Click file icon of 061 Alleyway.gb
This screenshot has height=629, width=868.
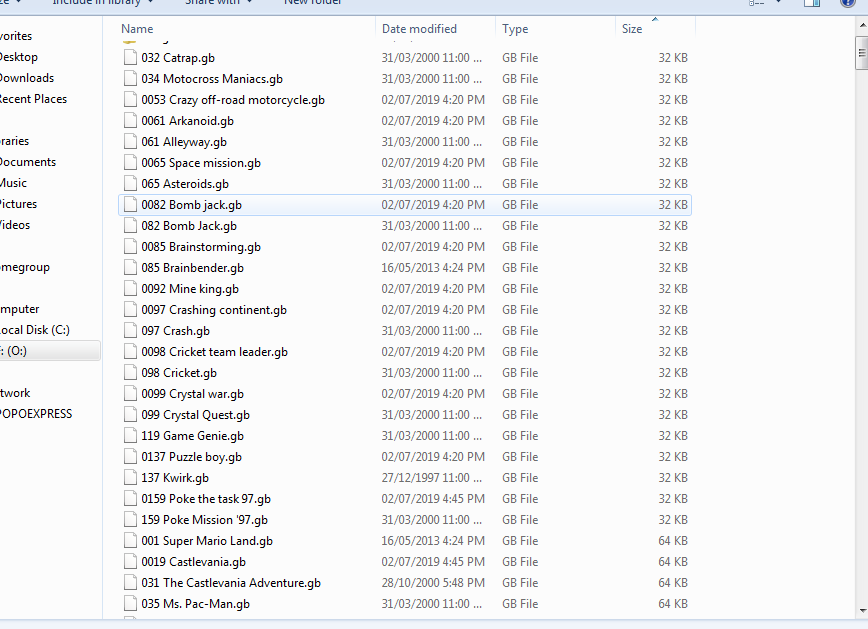130,142
